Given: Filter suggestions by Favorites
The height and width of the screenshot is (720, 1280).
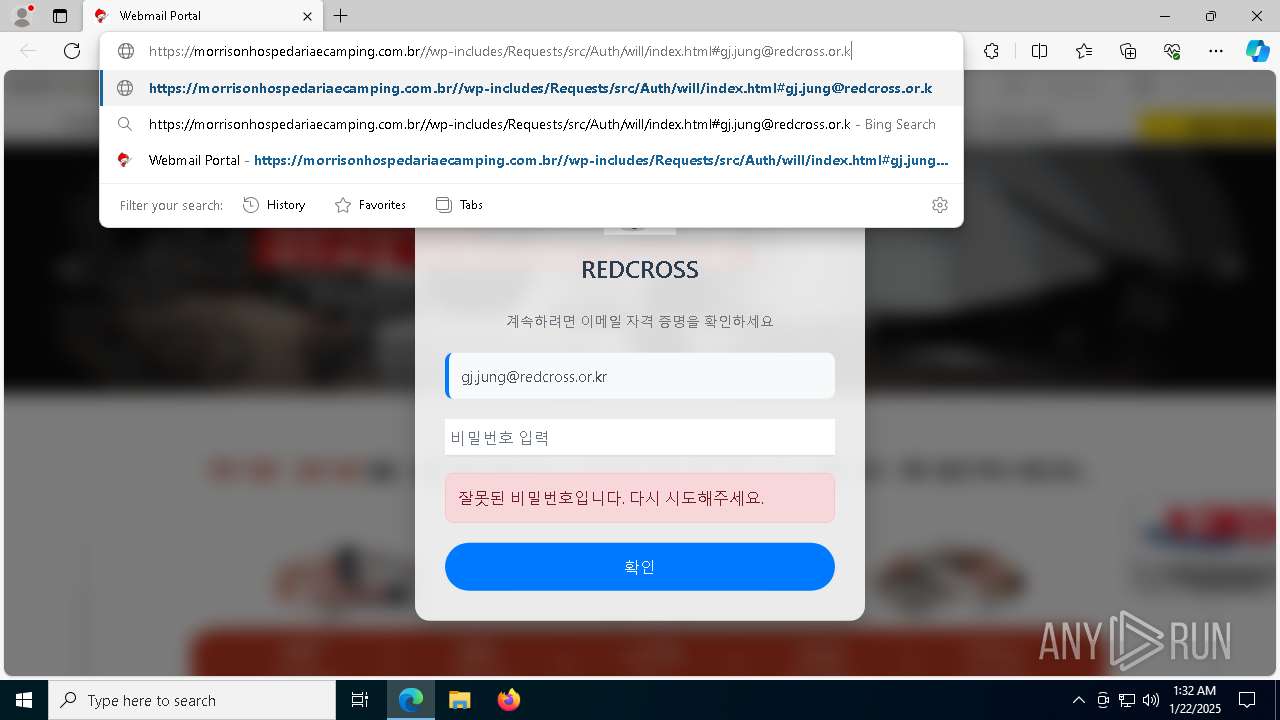Looking at the screenshot, I should click(370, 205).
